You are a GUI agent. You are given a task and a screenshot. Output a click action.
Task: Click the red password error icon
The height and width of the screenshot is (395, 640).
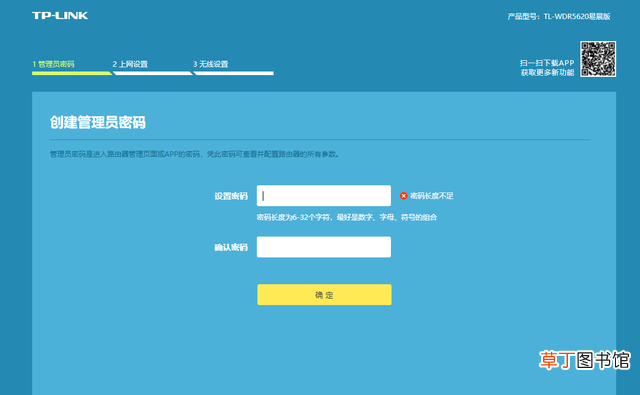point(403,196)
